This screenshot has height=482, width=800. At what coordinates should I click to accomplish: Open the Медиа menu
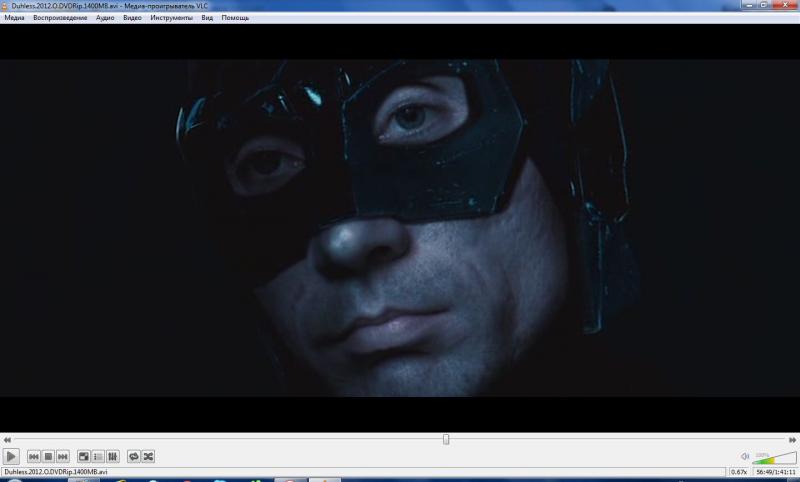(x=14, y=18)
